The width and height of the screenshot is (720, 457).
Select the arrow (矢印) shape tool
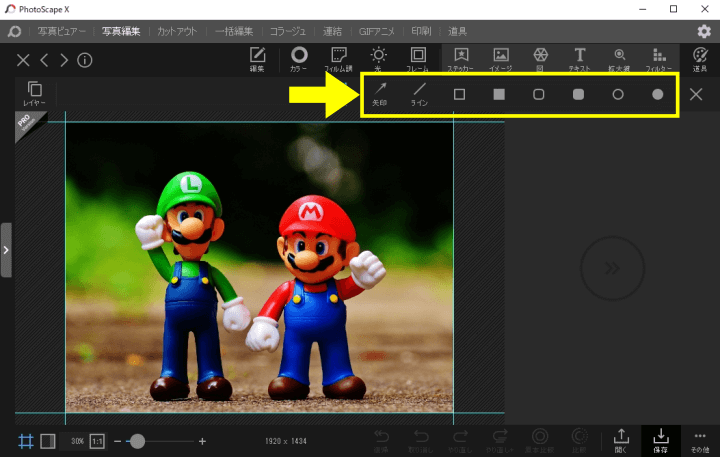(380, 94)
